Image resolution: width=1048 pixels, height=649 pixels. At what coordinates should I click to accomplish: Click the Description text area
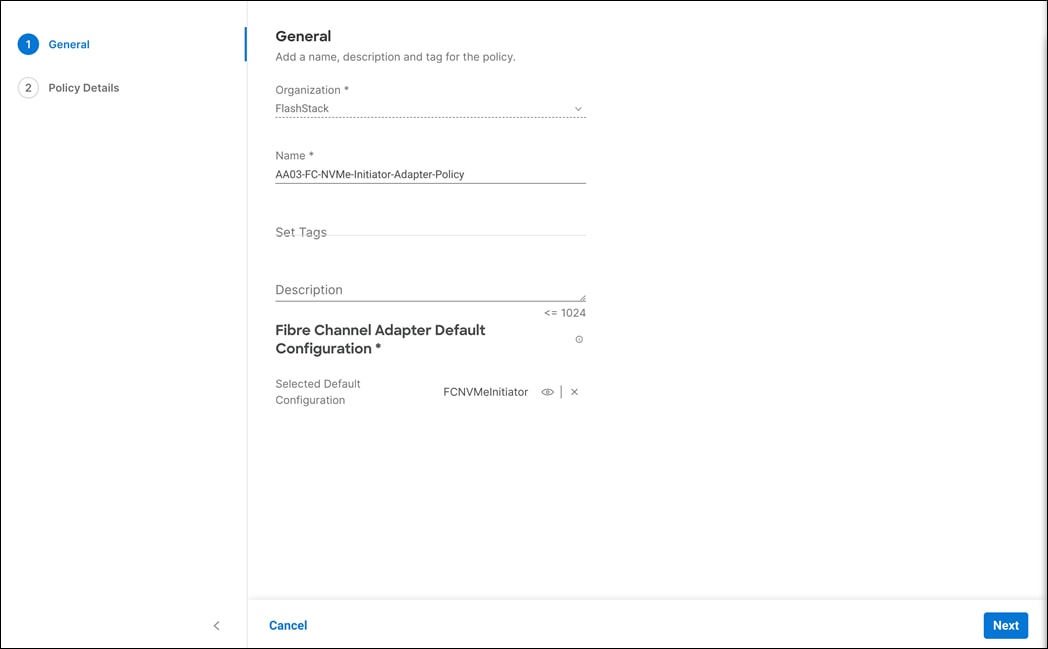click(x=430, y=290)
